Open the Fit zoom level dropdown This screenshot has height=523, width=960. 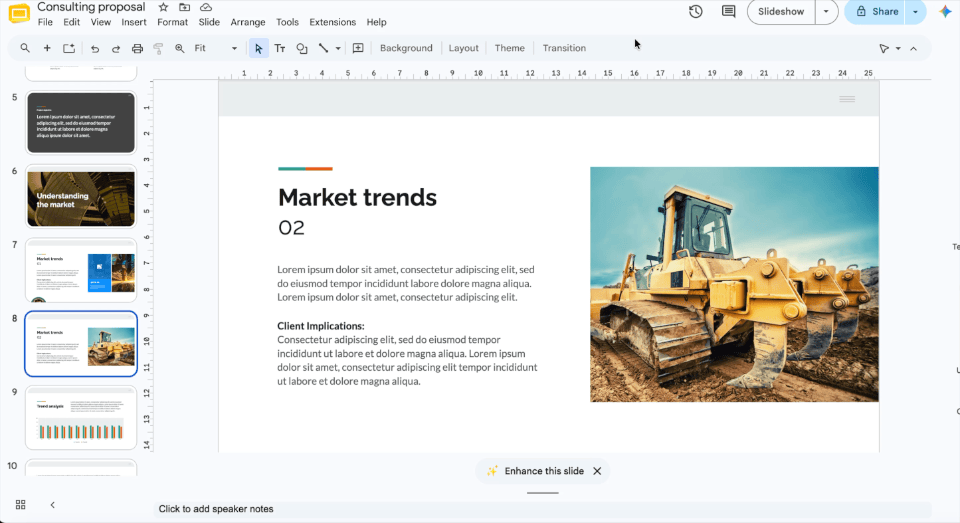tap(216, 48)
